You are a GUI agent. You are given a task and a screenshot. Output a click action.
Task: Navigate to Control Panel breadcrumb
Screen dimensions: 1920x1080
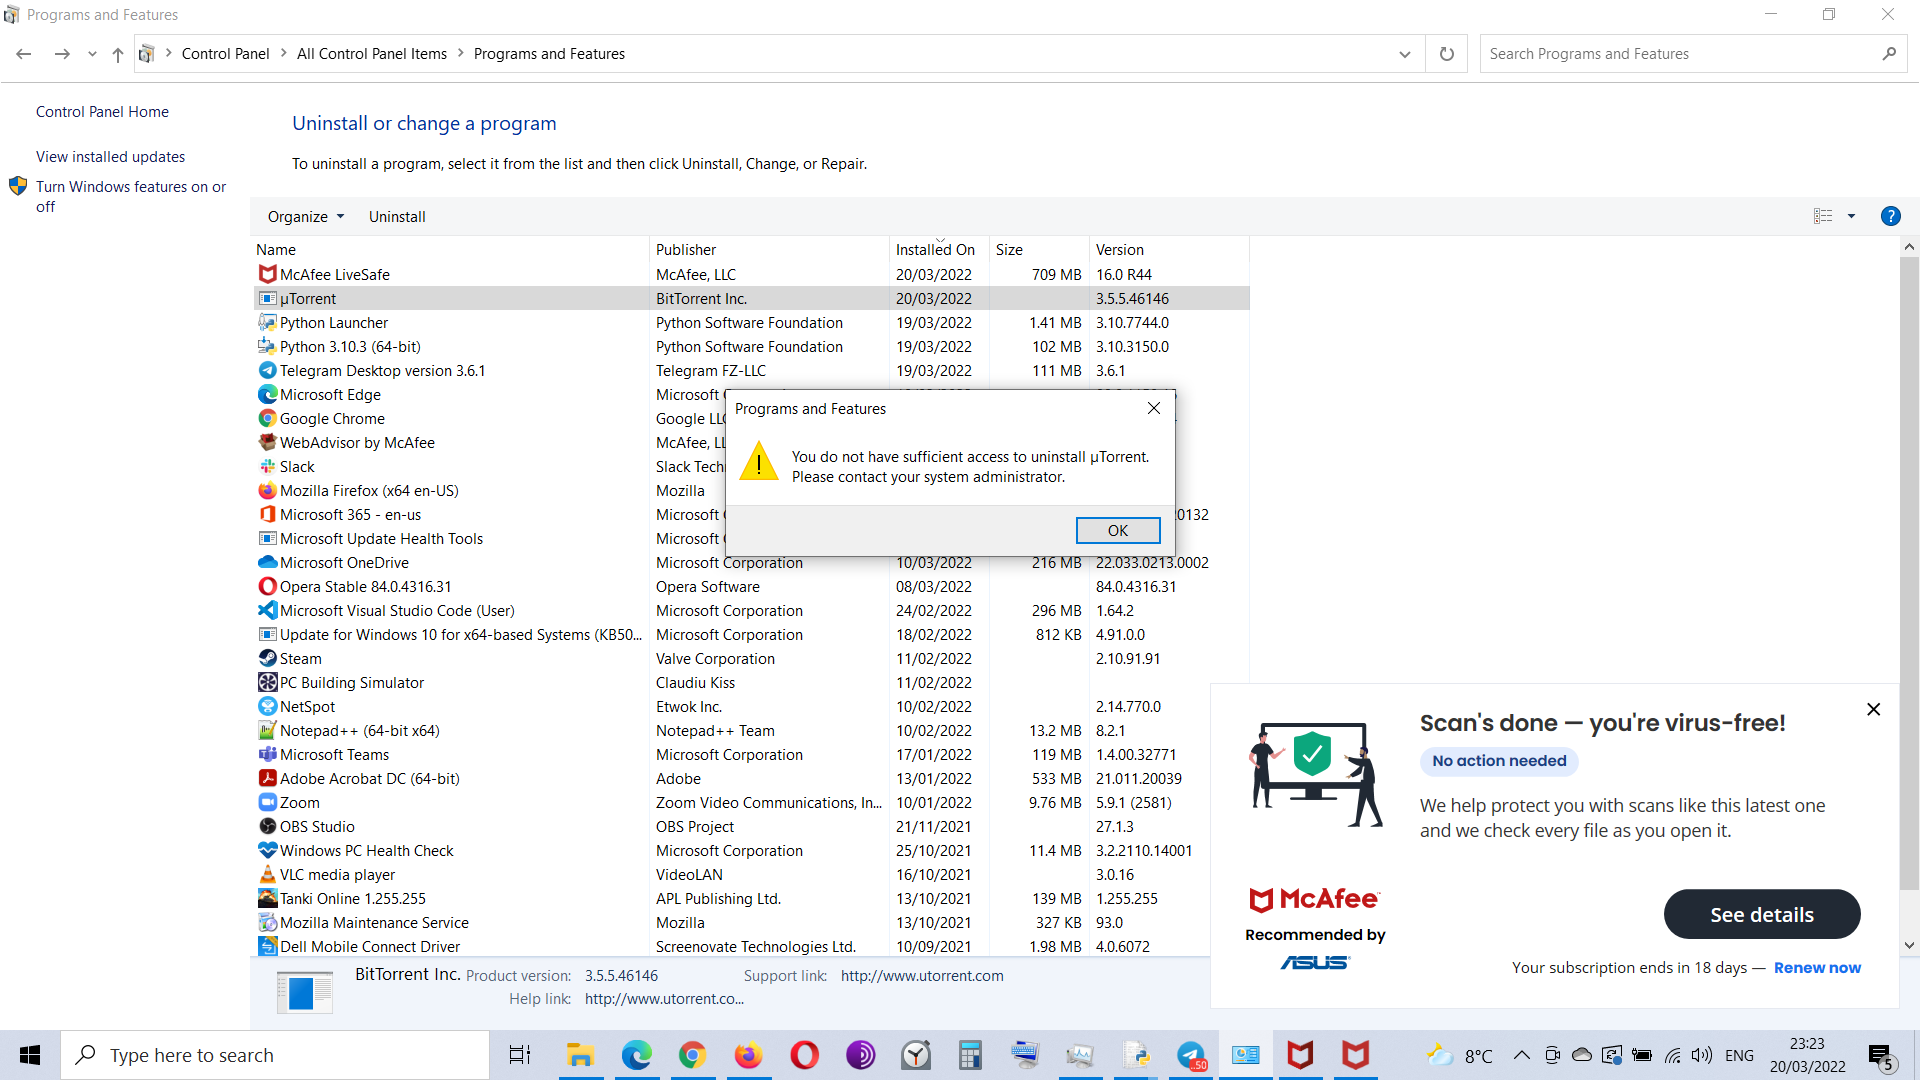[x=225, y=54]
